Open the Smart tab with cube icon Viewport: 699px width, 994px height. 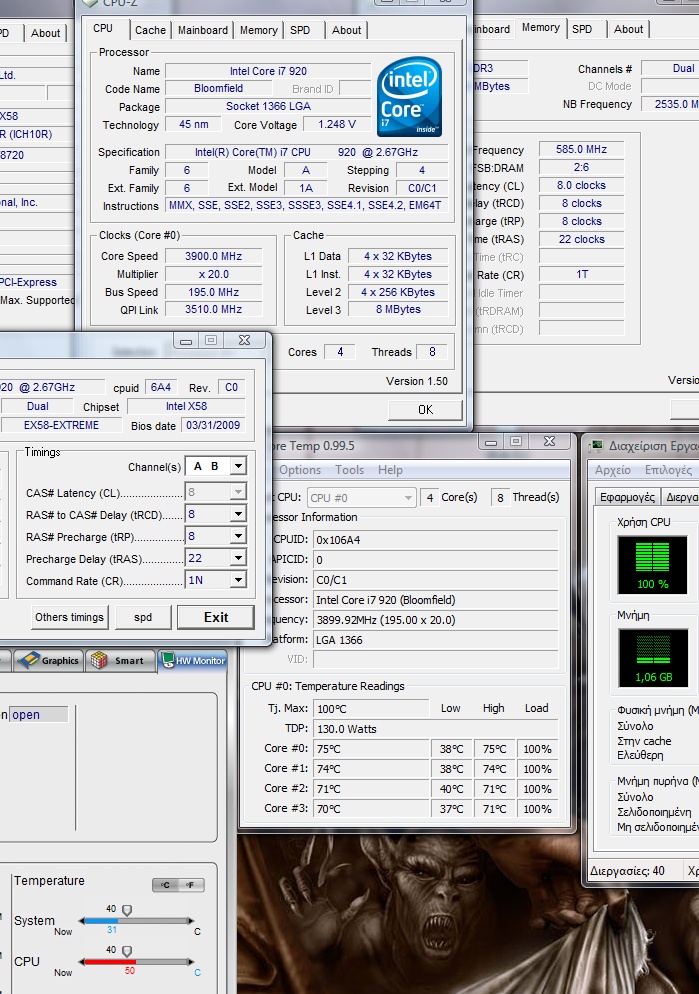point(119,661)
